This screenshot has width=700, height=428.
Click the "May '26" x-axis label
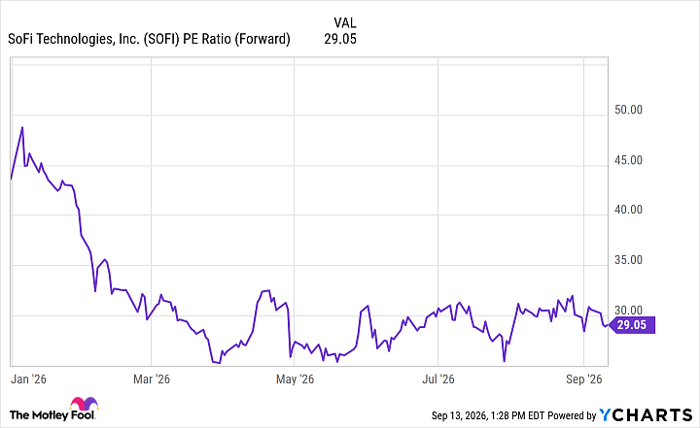[295, 379]
